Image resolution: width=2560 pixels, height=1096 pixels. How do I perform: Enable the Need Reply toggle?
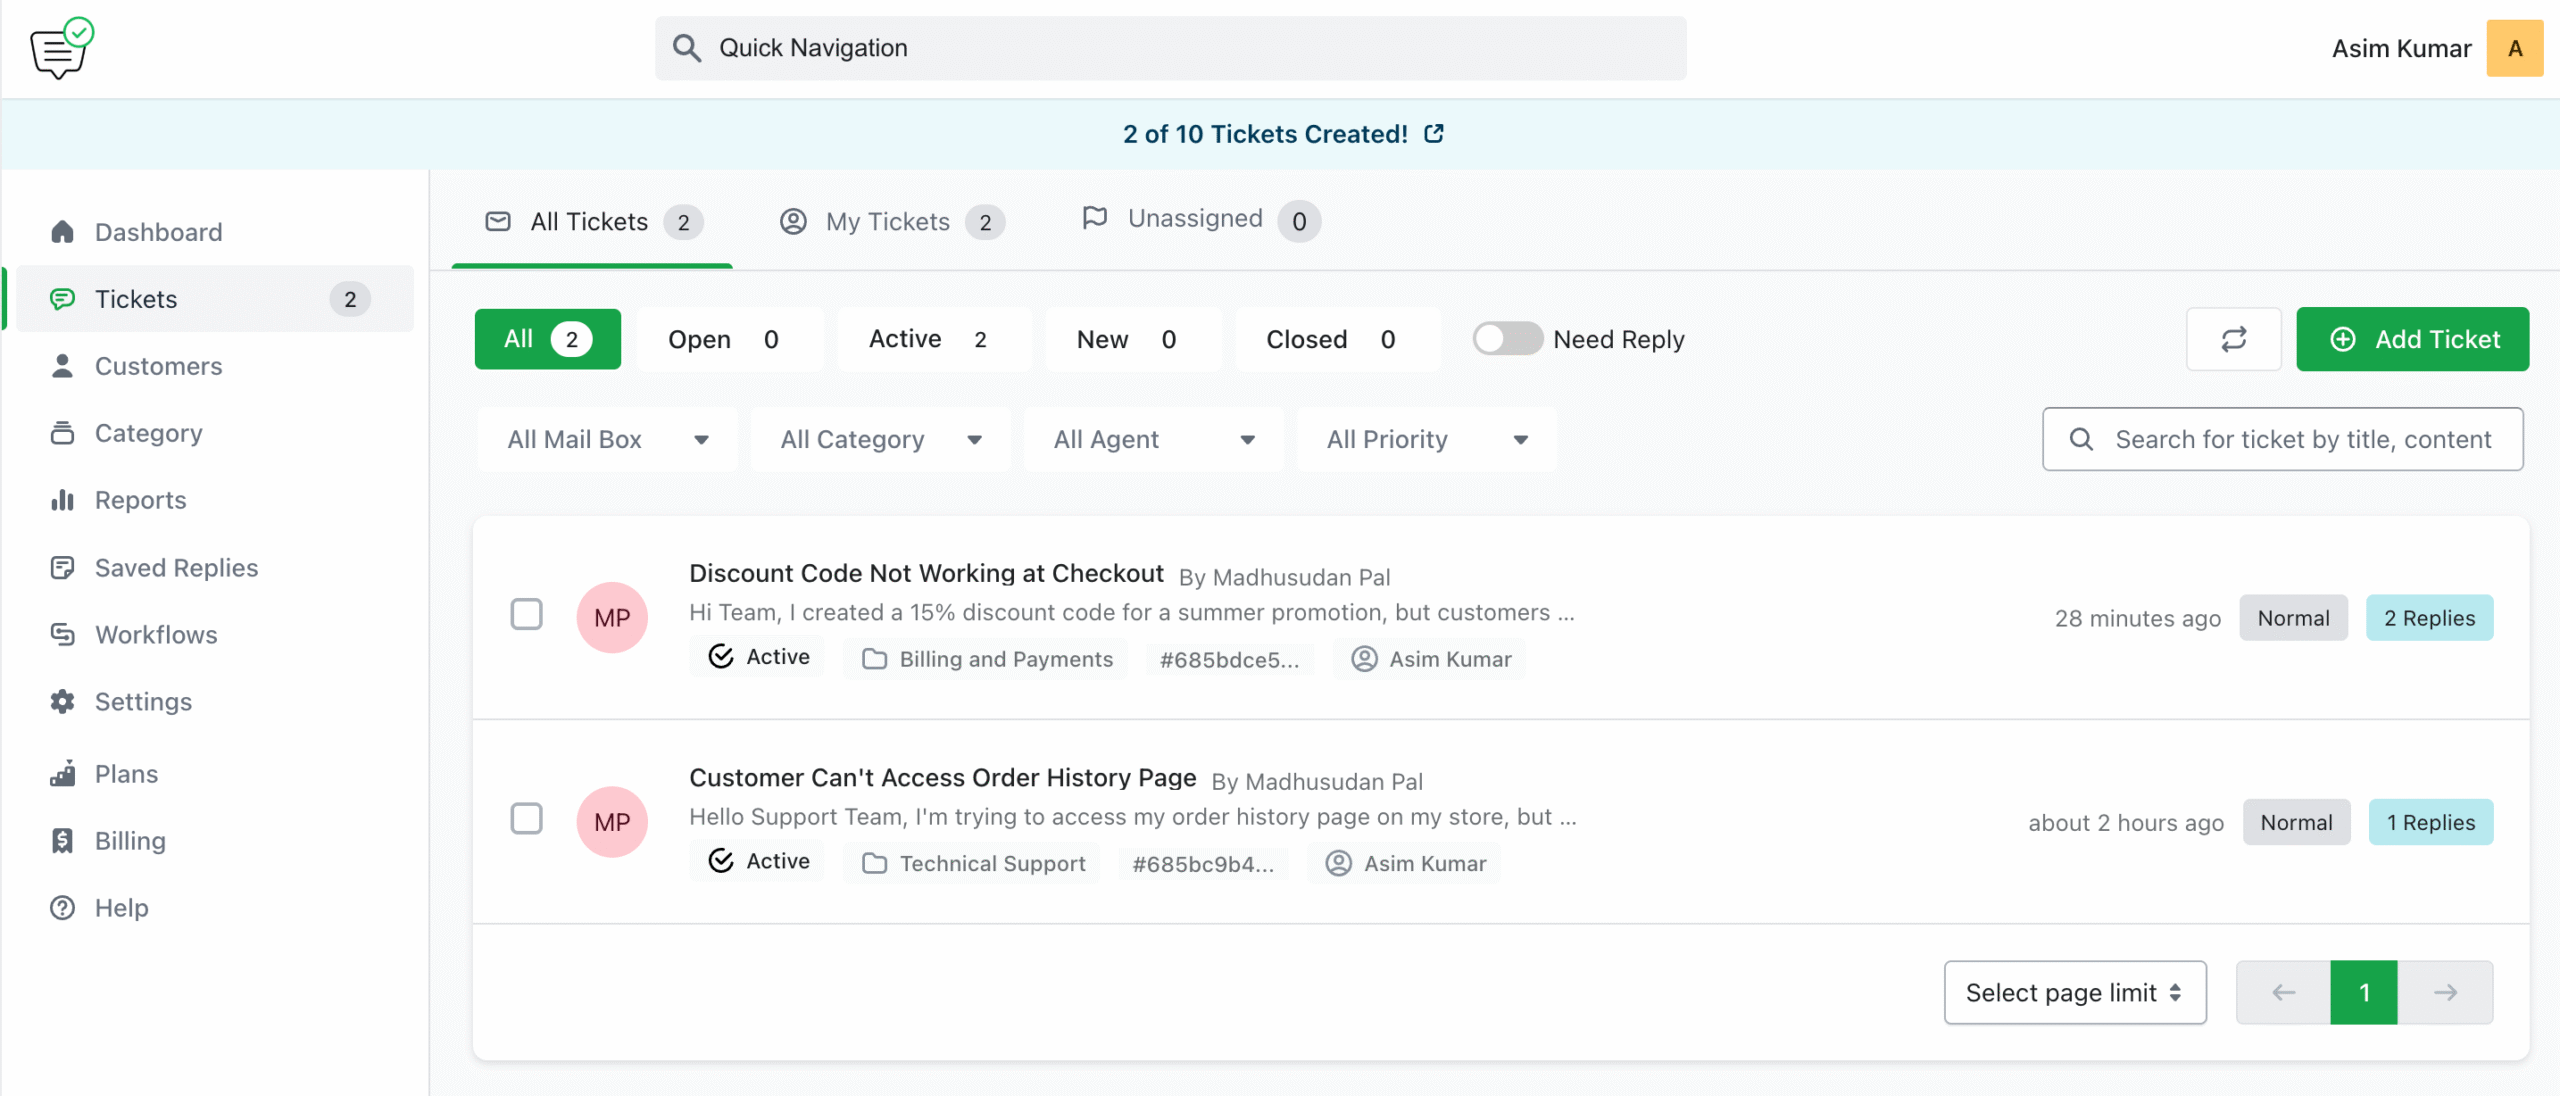[x=1507, y=339]
